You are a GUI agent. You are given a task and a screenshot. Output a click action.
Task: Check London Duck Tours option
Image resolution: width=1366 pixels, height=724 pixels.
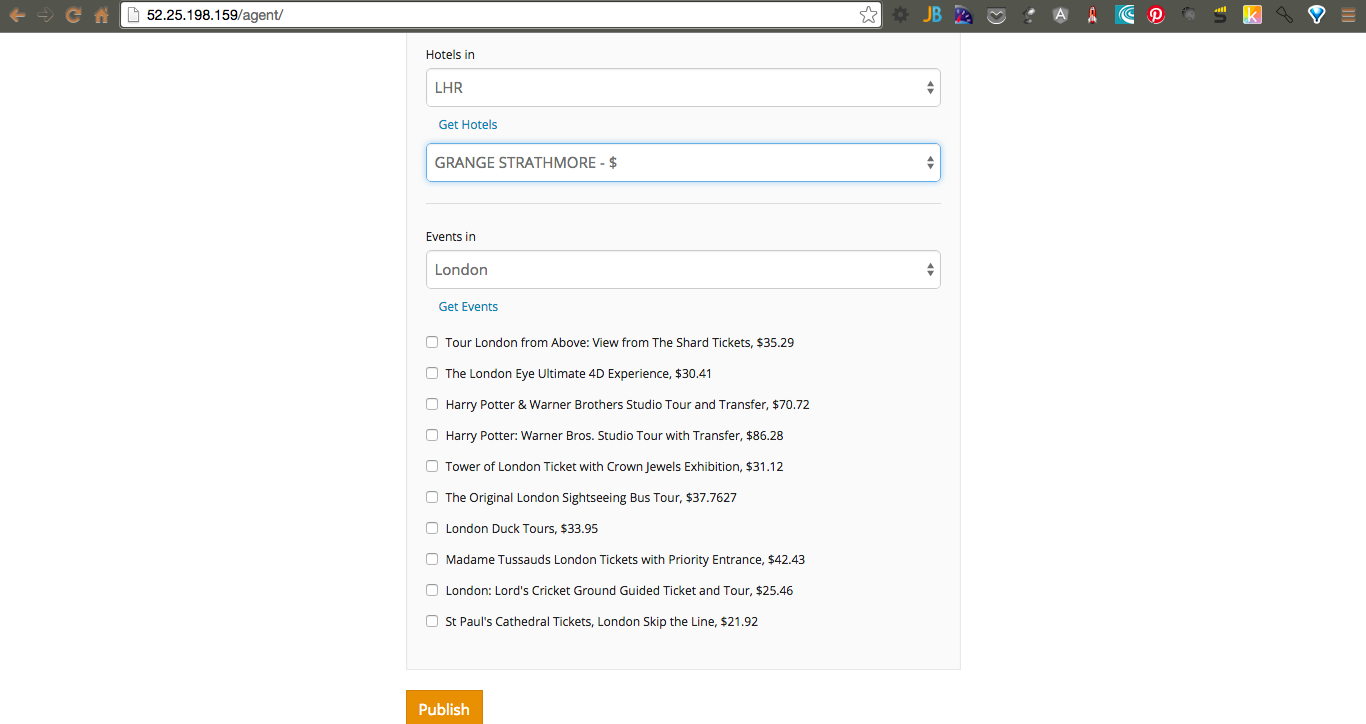pos(432,528)
